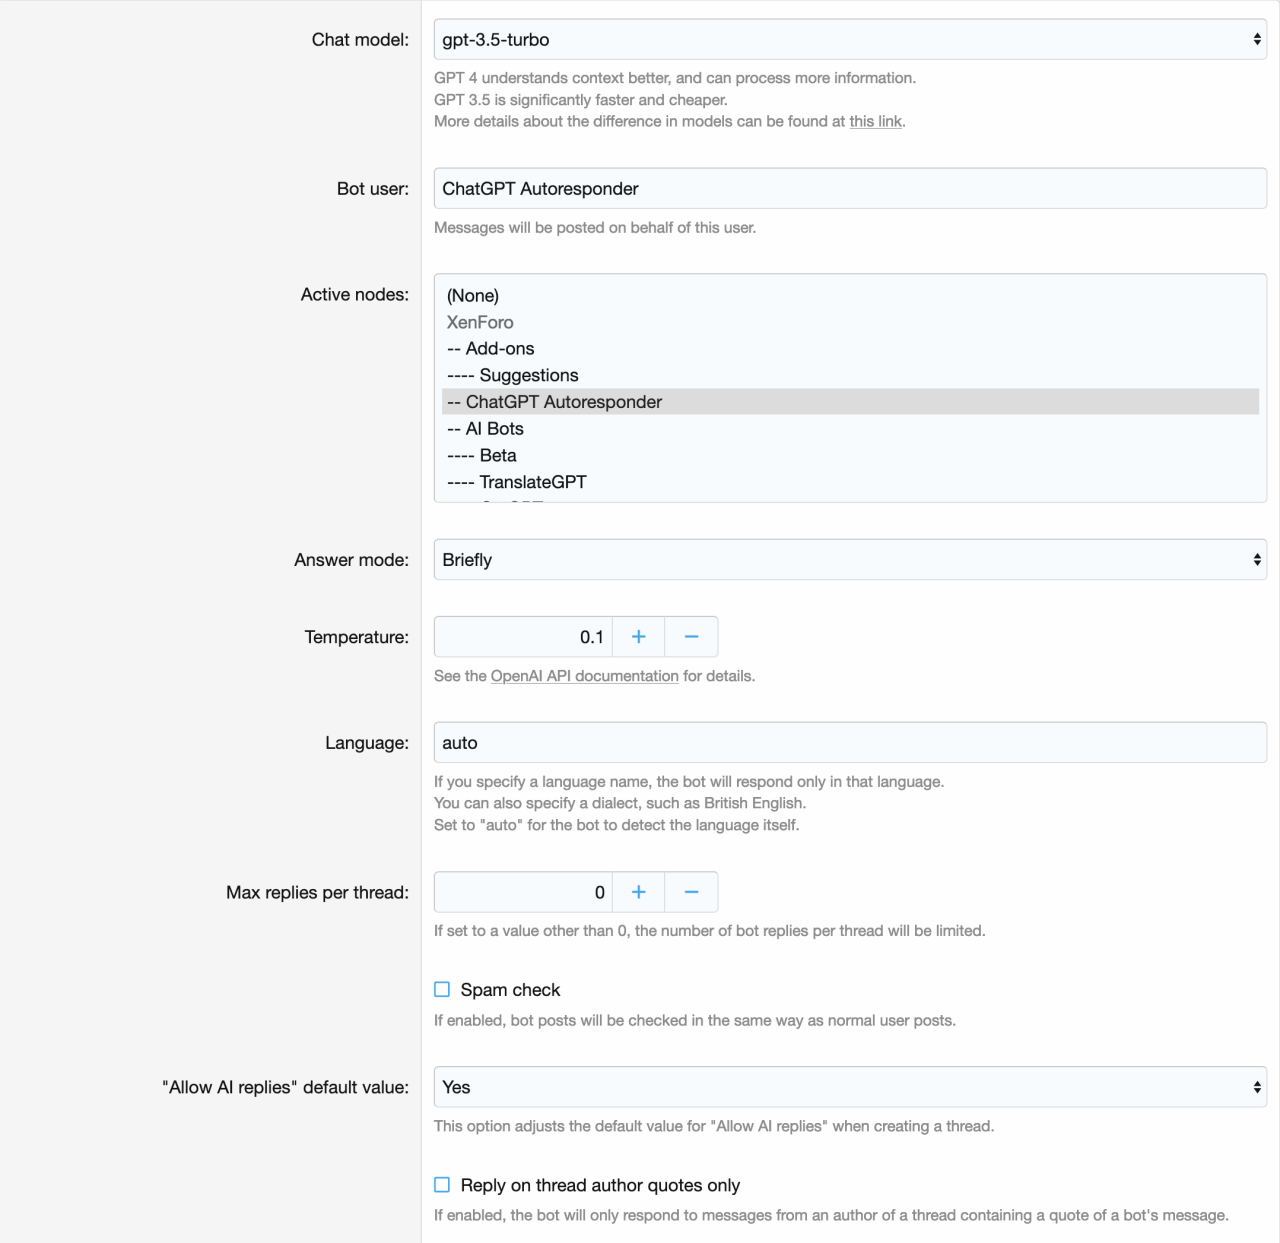Open the Chat model dropdown
The height and width of the screenshot is (1243, 1280).
pyautogui.click(x=850, y=40)
